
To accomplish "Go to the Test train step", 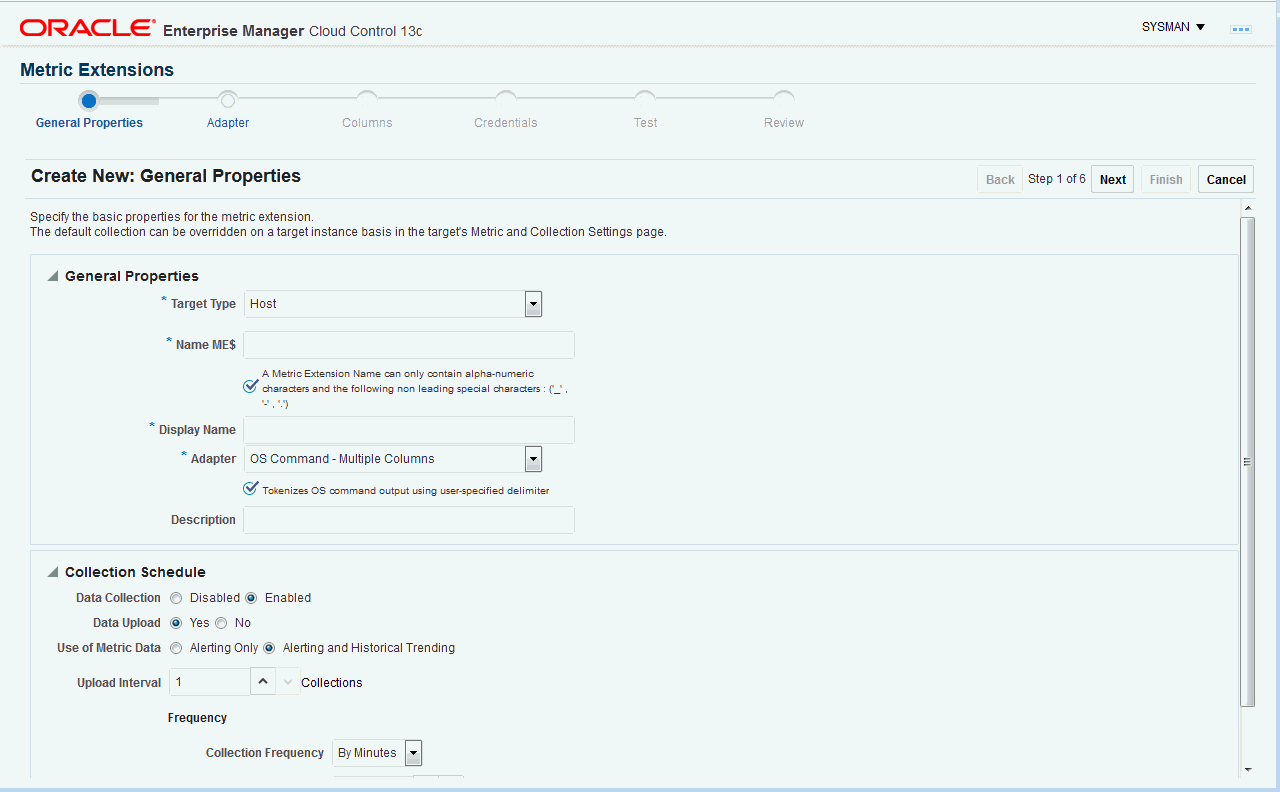I will tap(645, 123).
